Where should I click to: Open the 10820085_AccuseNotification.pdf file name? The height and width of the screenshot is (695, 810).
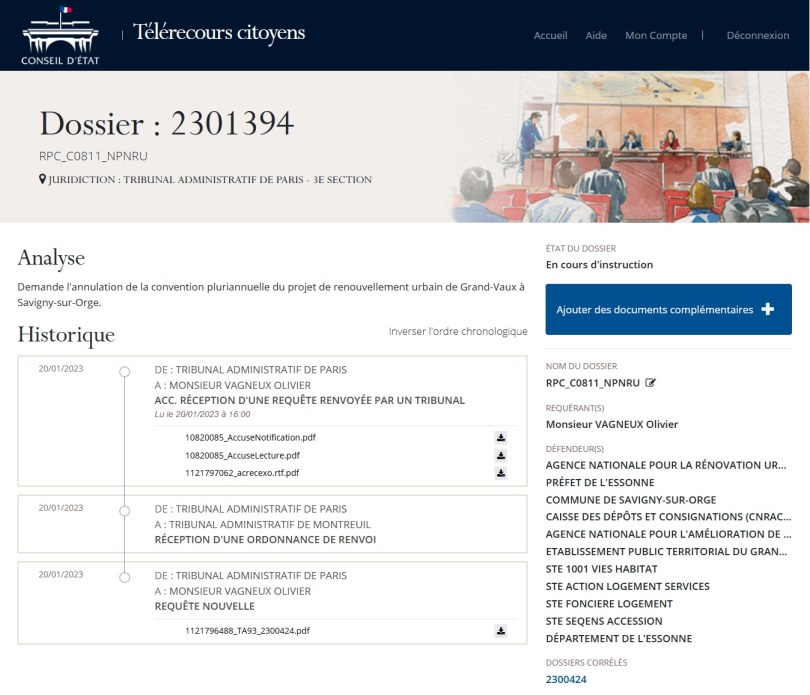243,437
